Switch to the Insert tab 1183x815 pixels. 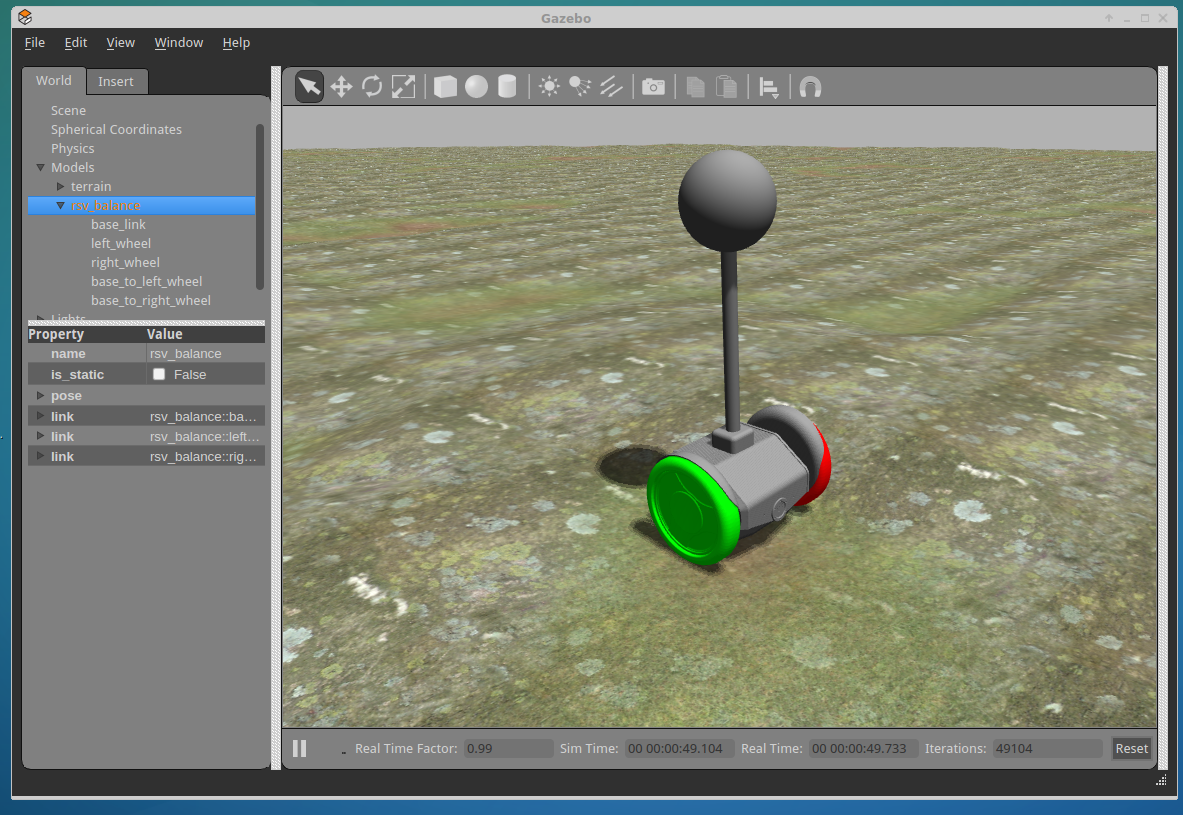point(116,82)
